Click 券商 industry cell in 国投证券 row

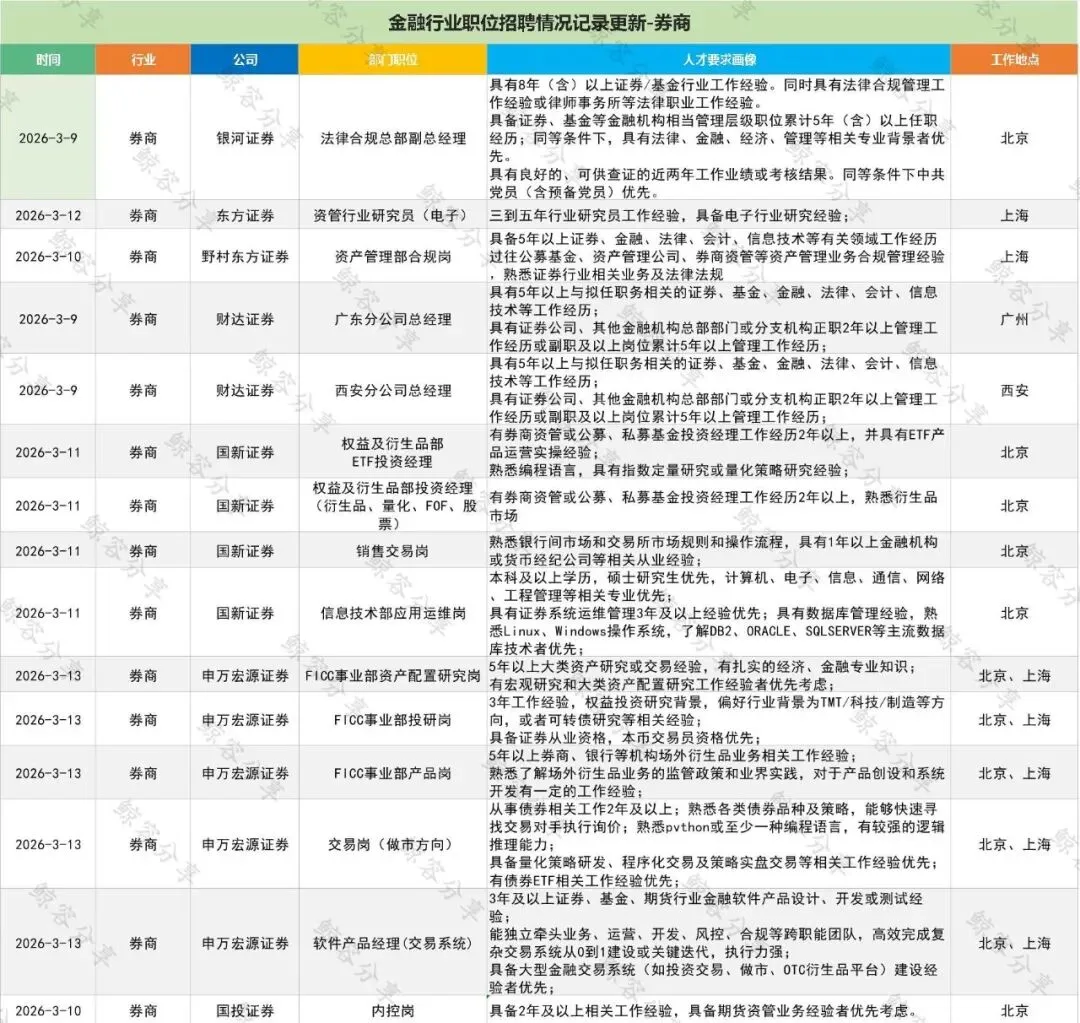pos(143,1011)
